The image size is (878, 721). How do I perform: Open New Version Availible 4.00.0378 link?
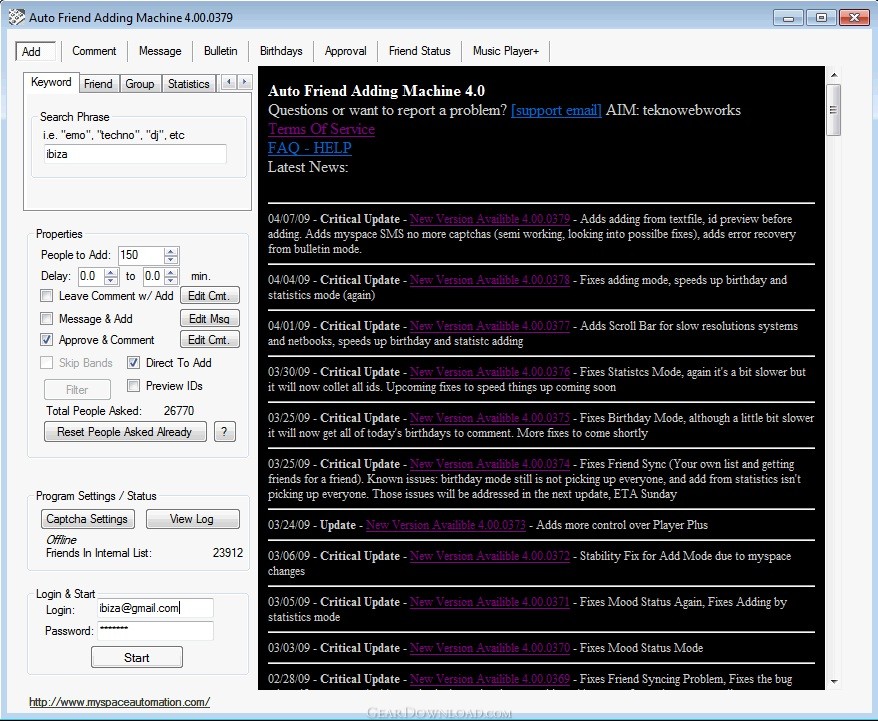490,280
